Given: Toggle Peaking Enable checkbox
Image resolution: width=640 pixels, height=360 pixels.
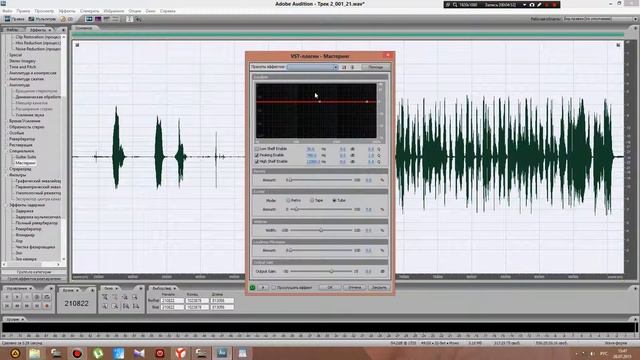Looking at the screenshot, I should pos(257,156).
